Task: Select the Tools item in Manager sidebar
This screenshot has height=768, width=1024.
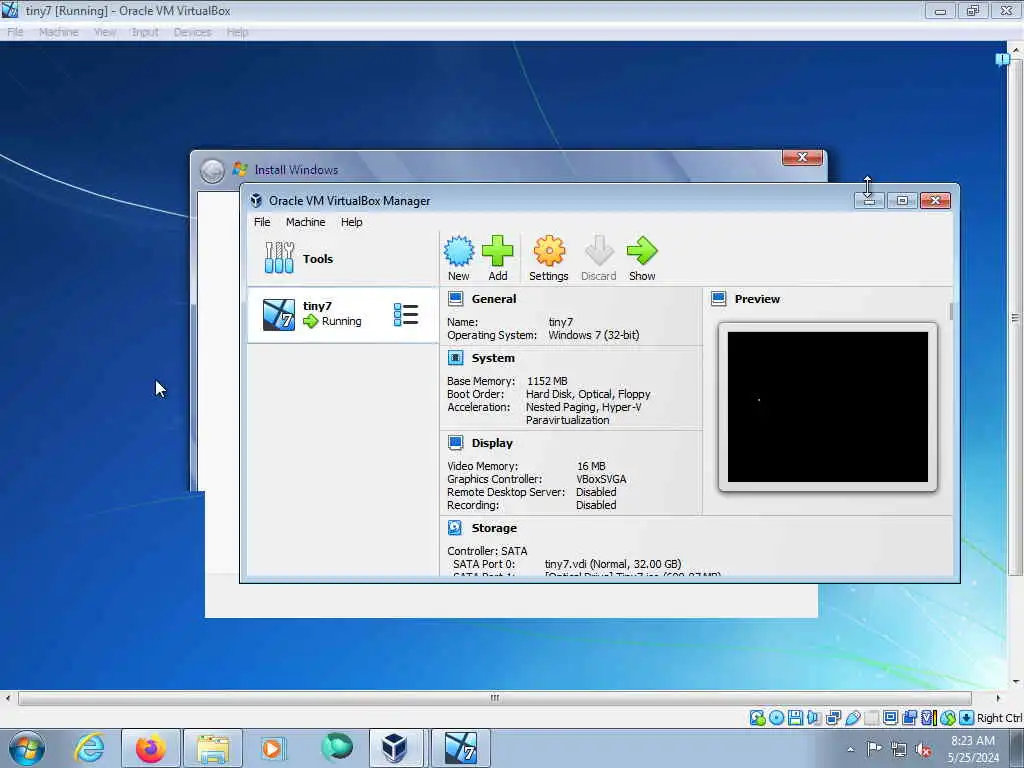Action: [x=342, y=259]
